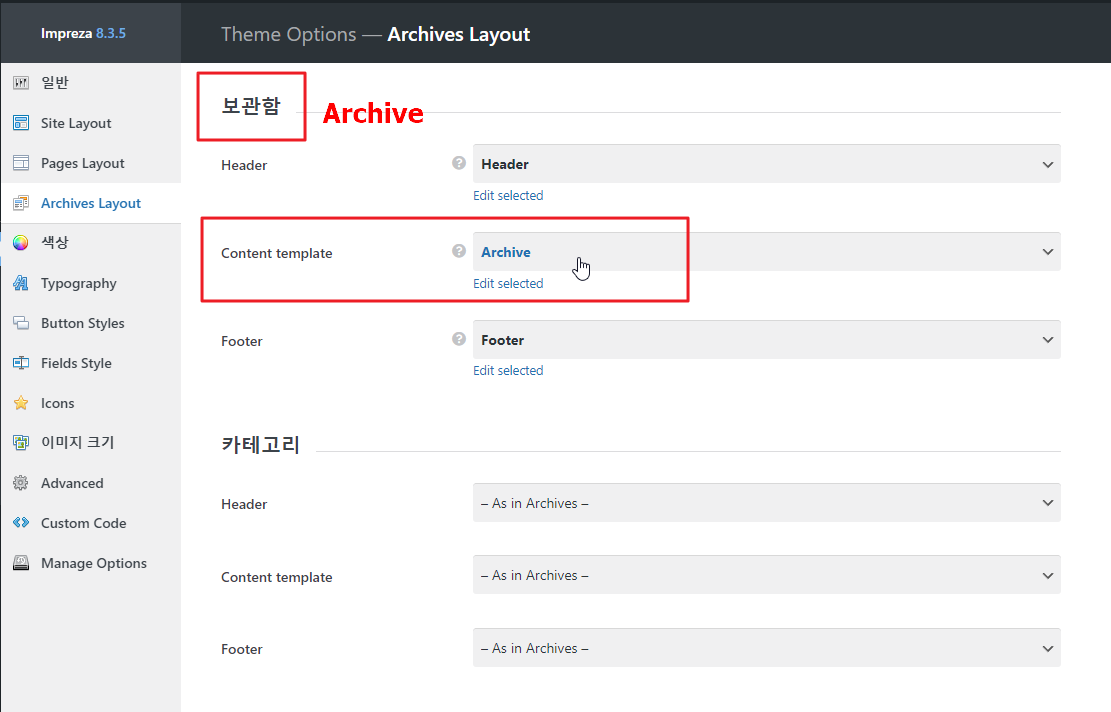Open Manage Options section

91,563
